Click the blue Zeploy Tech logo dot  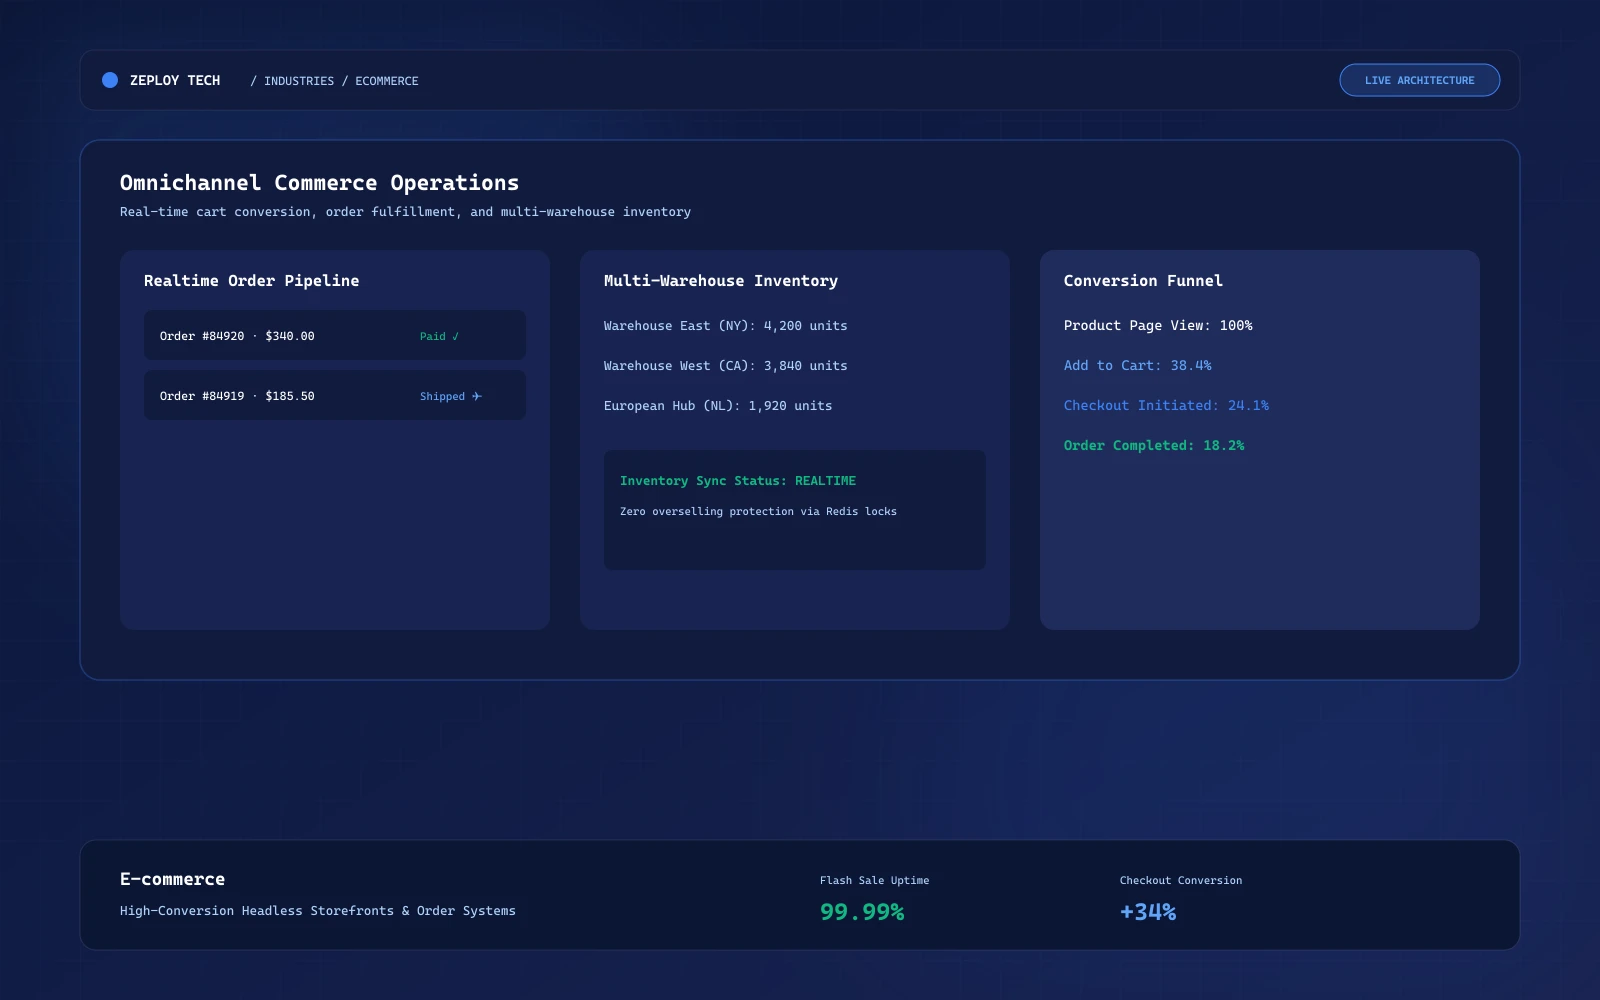[110, 80]
